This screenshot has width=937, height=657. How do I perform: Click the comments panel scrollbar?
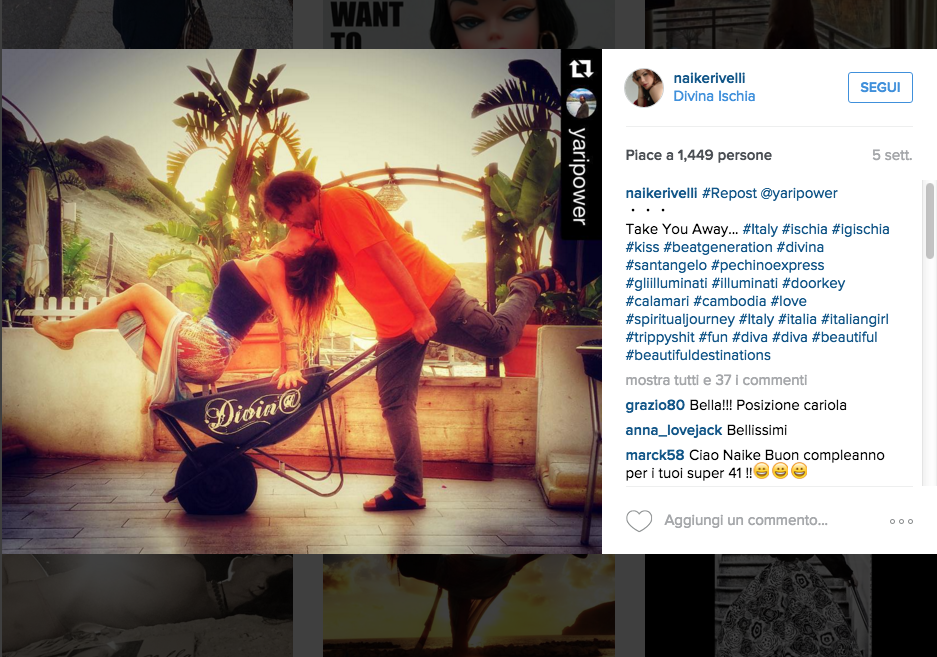click(x=929, y=221)
